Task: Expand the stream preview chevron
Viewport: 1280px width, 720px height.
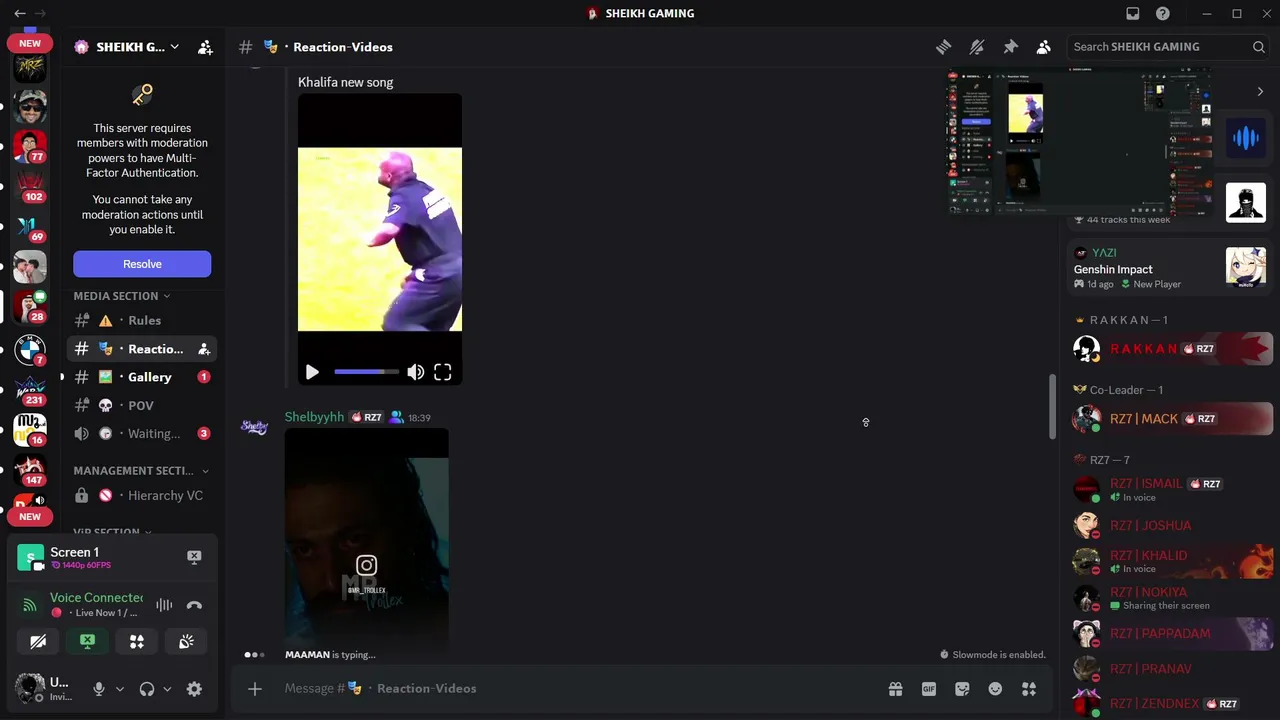Action: pyautogui.click(x=1260, y=92)
